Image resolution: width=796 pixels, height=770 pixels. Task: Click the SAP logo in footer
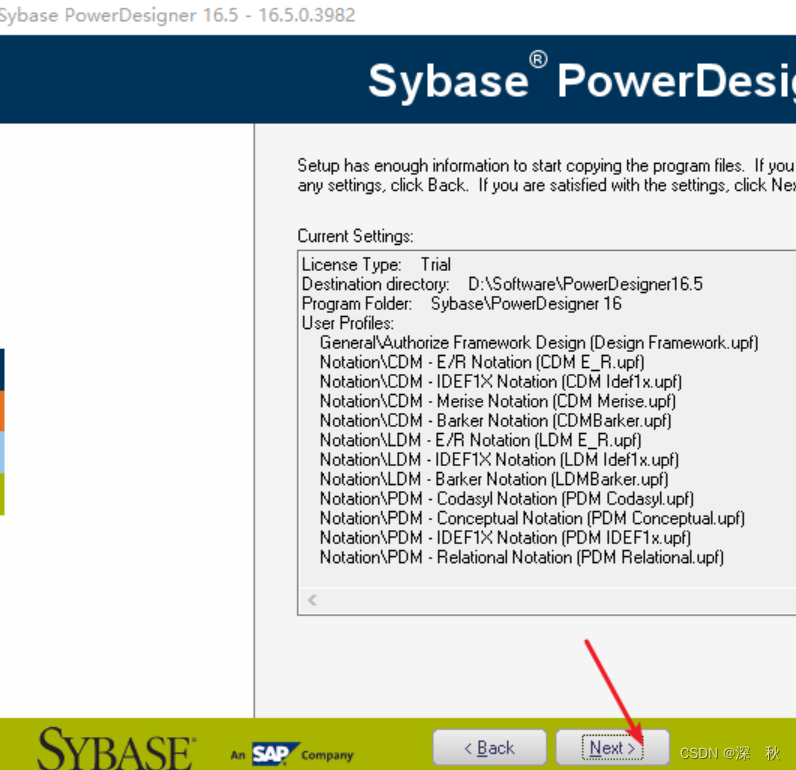tap(274, 754)
